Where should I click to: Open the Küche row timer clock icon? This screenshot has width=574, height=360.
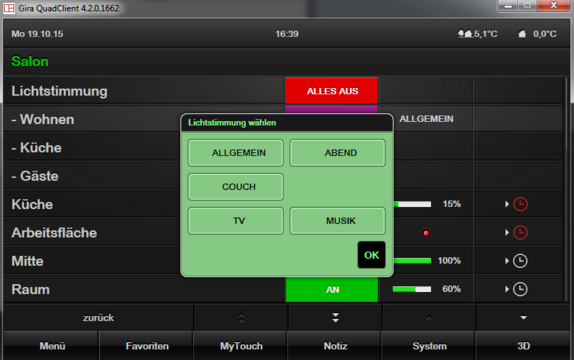click(x=520, y=204)
